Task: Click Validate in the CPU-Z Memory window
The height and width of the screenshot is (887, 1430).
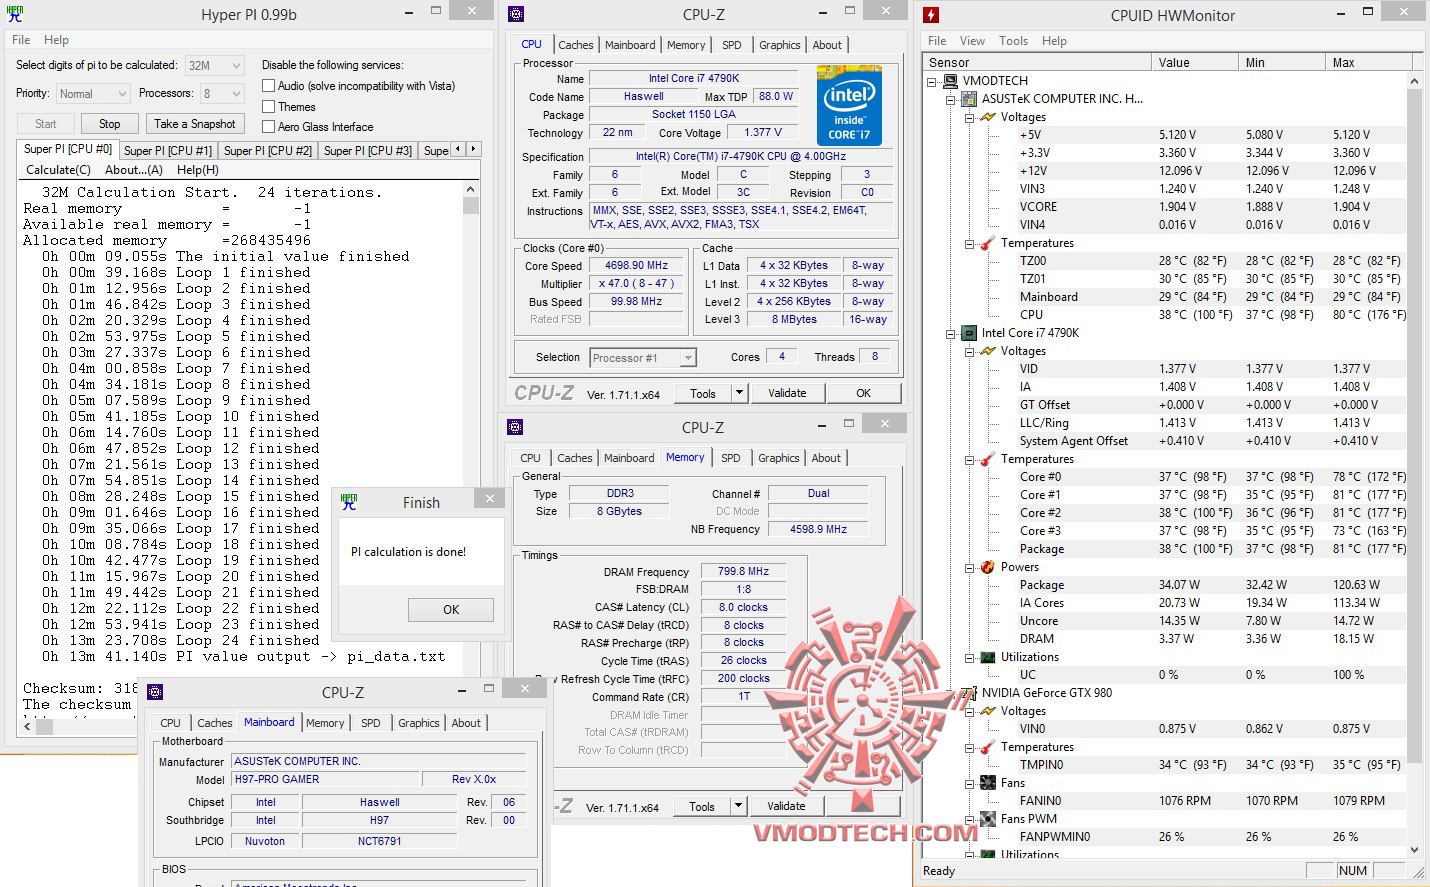Action: tap(786, 806)
